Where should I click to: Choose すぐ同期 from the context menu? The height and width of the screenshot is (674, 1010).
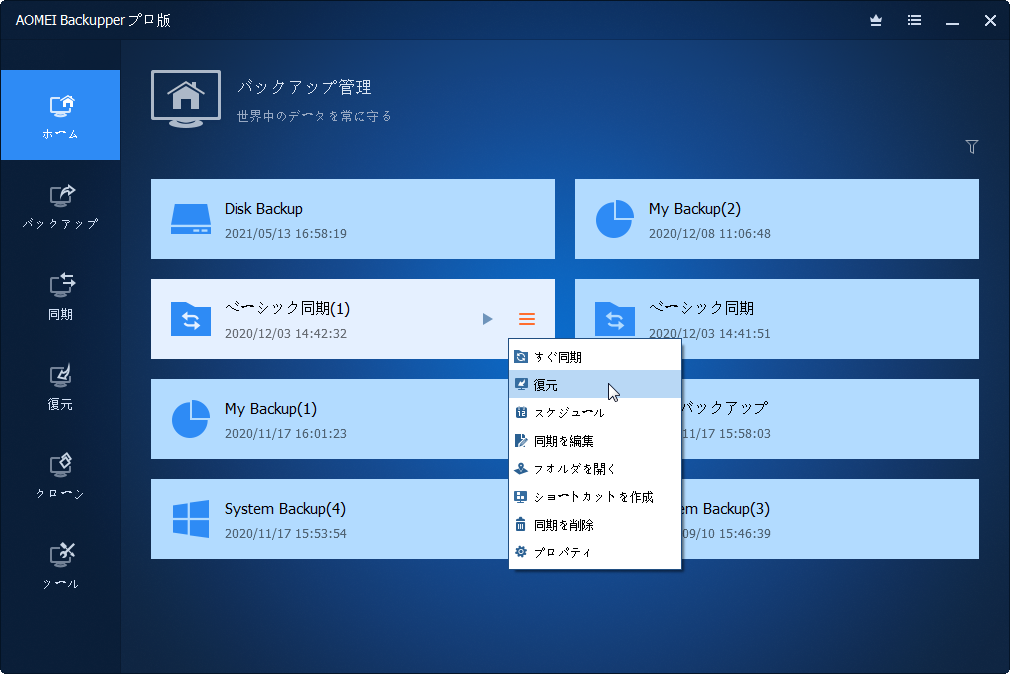point(595,357)
